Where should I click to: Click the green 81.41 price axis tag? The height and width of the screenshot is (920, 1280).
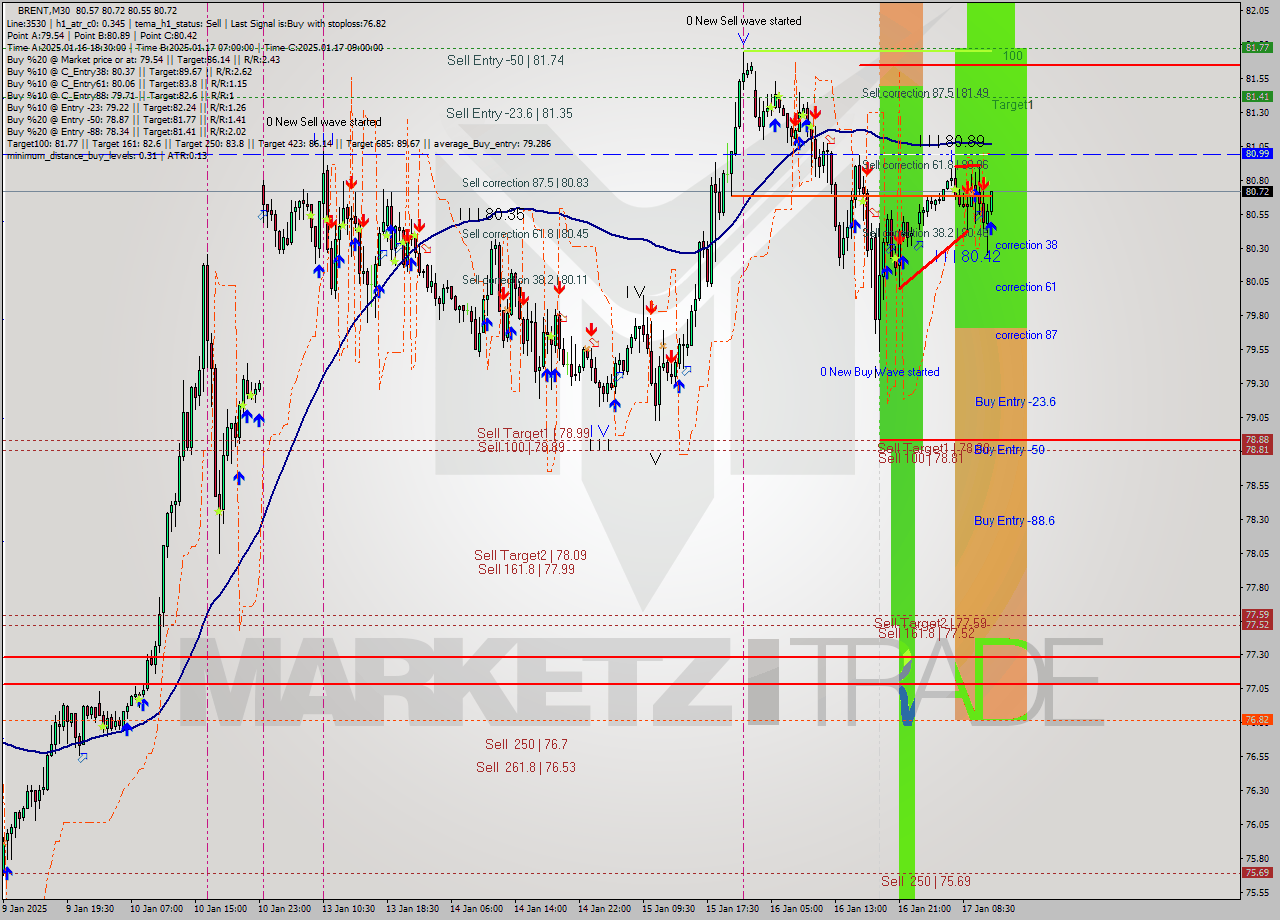[1257, 96]
